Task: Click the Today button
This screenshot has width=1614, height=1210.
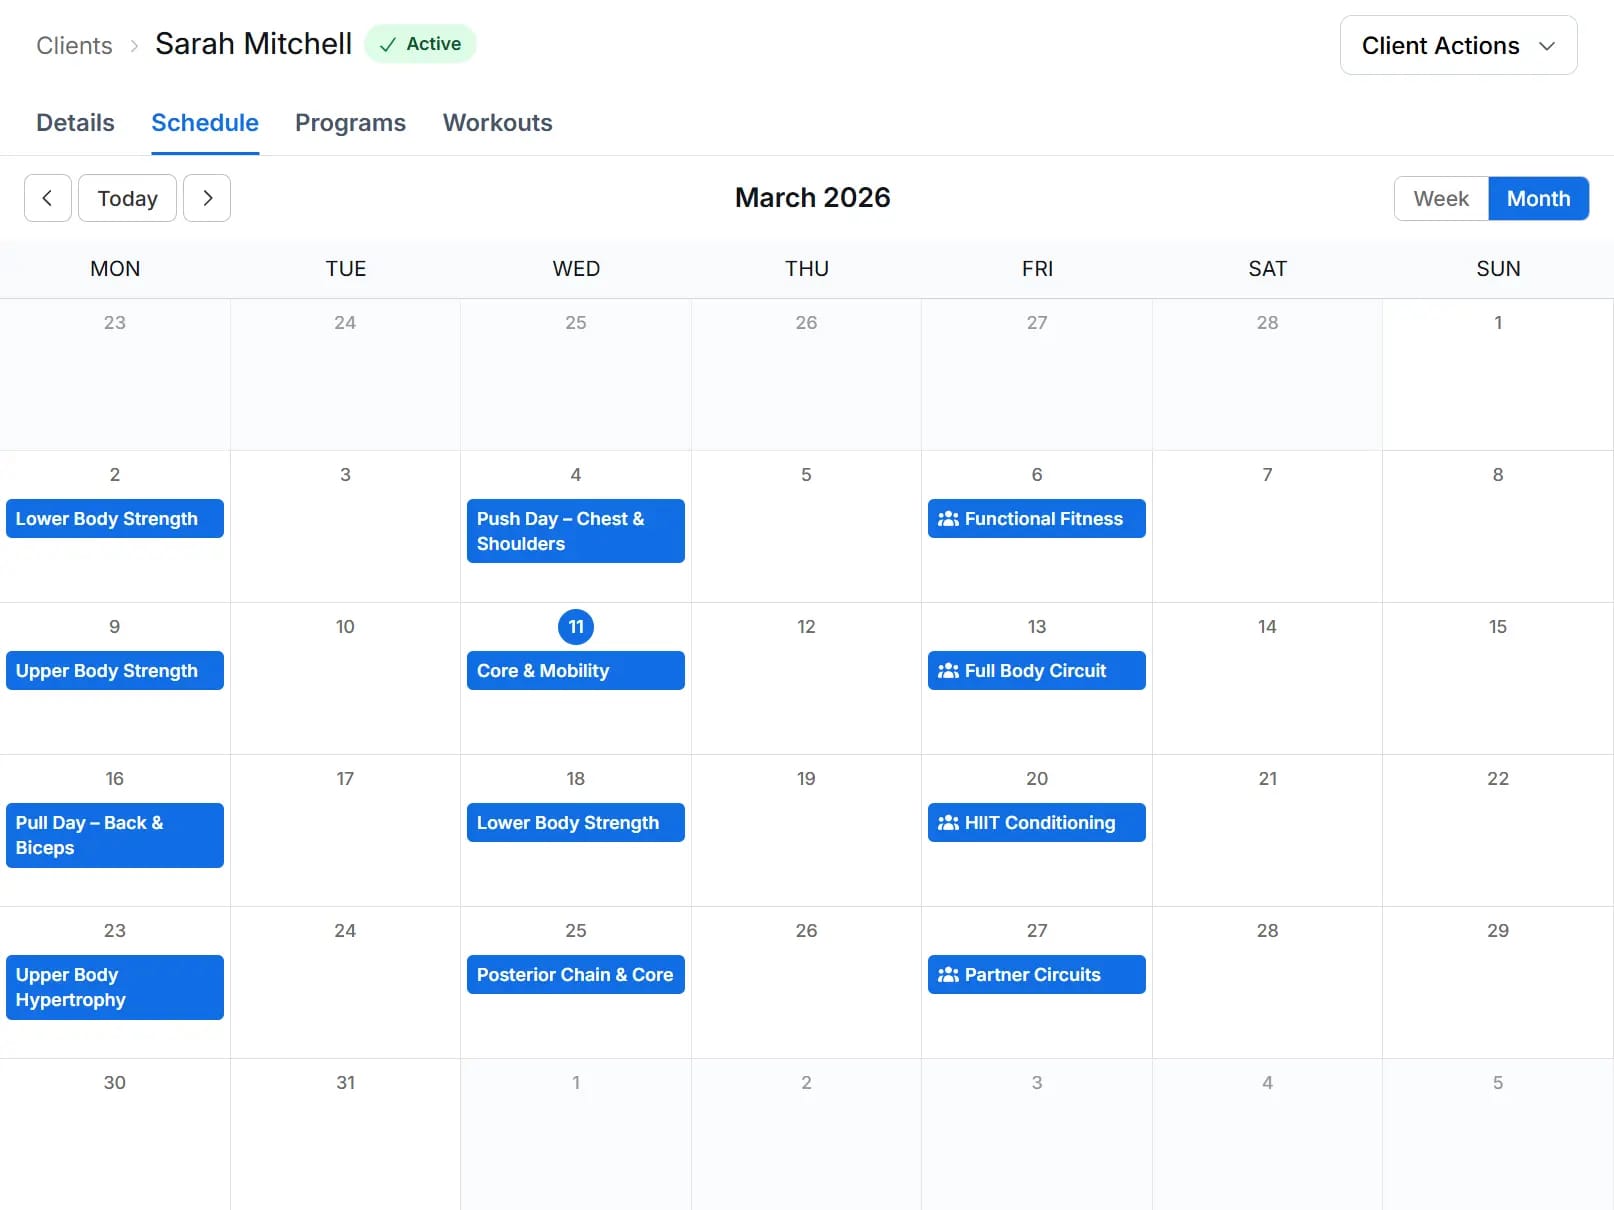Action: (x=127, y=198)
